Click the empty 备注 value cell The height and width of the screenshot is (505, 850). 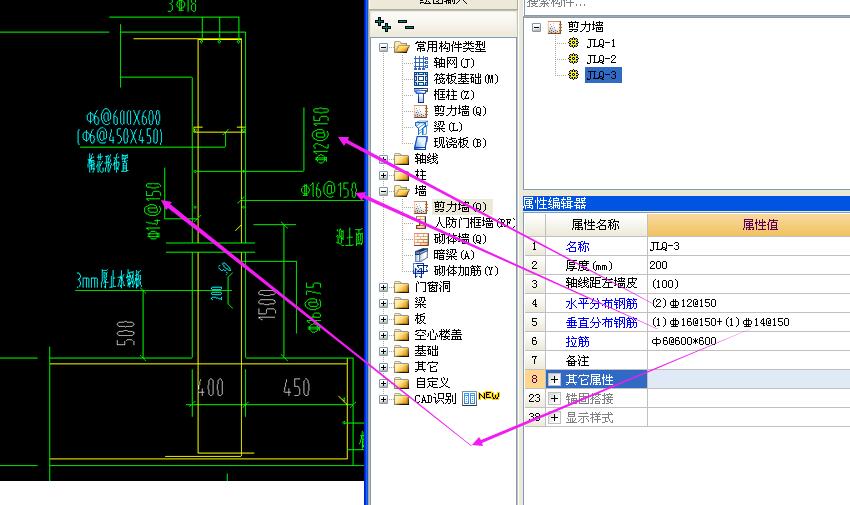pos(749,360)
